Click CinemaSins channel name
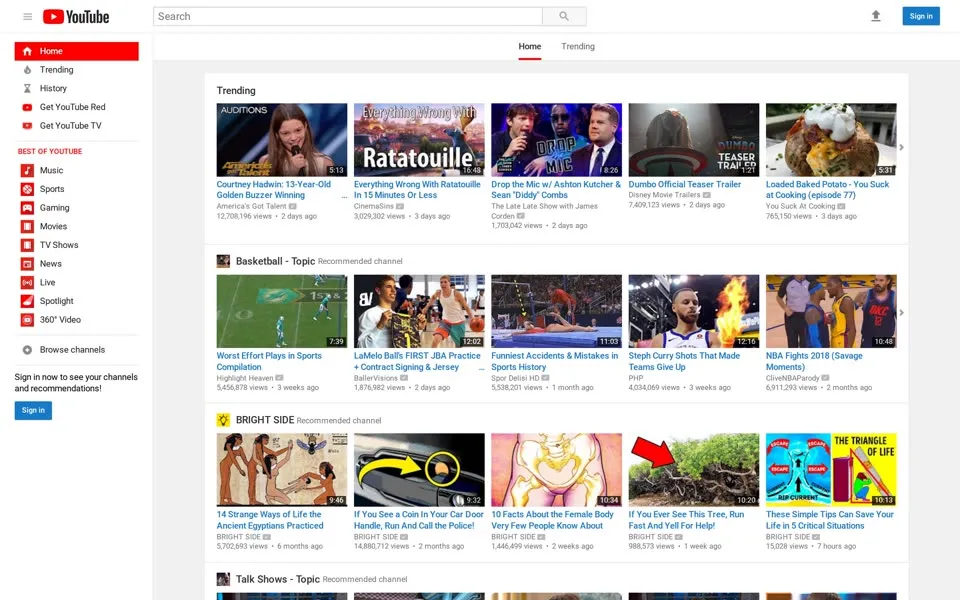This screenshot has height=600, width=960. click(x=374, y=206)
